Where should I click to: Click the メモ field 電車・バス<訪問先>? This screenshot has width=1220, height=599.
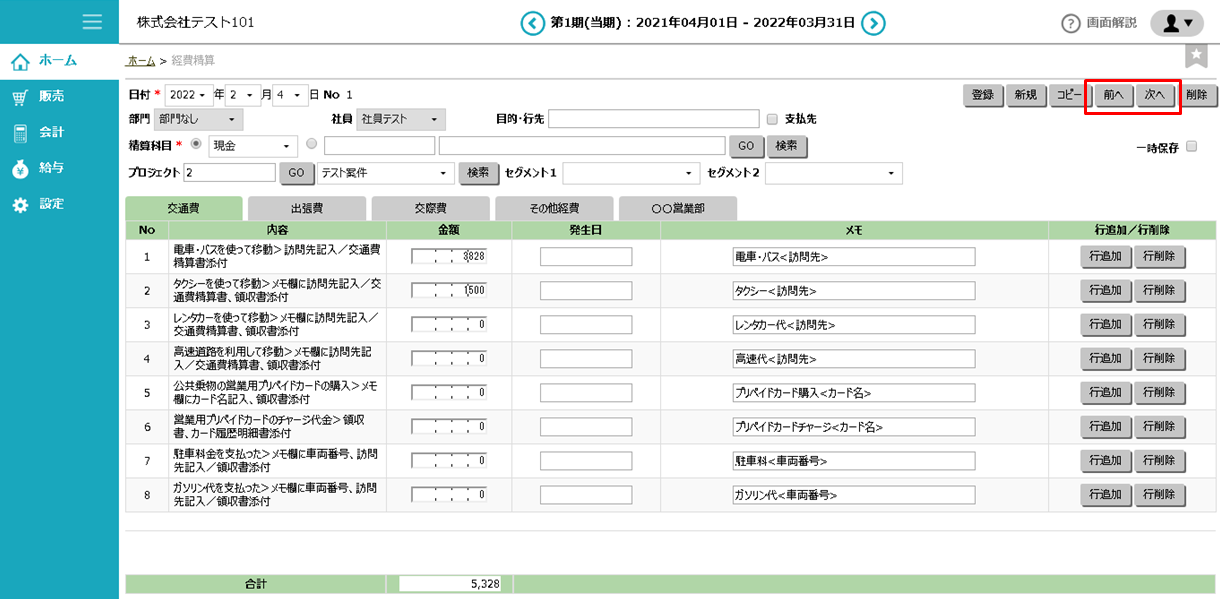(854, 257)
